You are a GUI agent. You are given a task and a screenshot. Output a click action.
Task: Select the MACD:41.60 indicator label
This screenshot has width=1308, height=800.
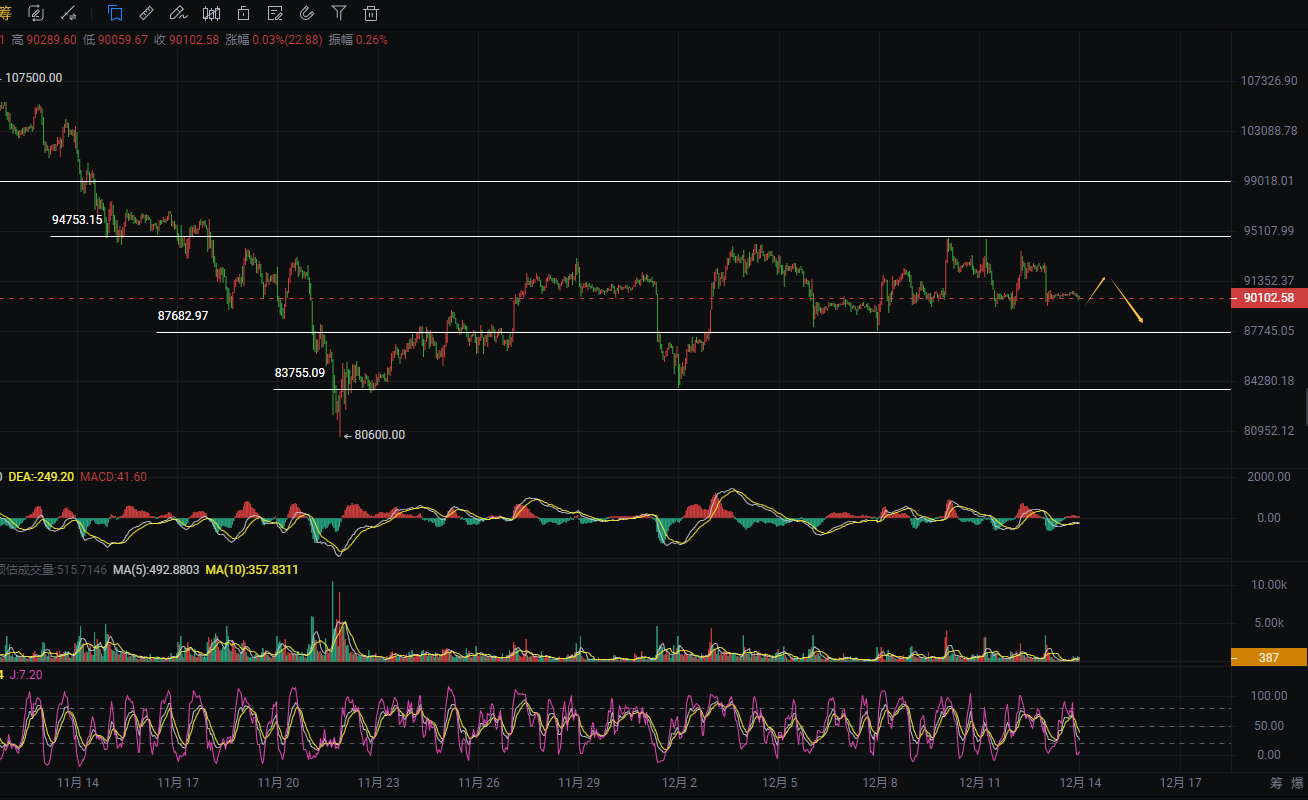pyautogui.click(x=113, y=477)
